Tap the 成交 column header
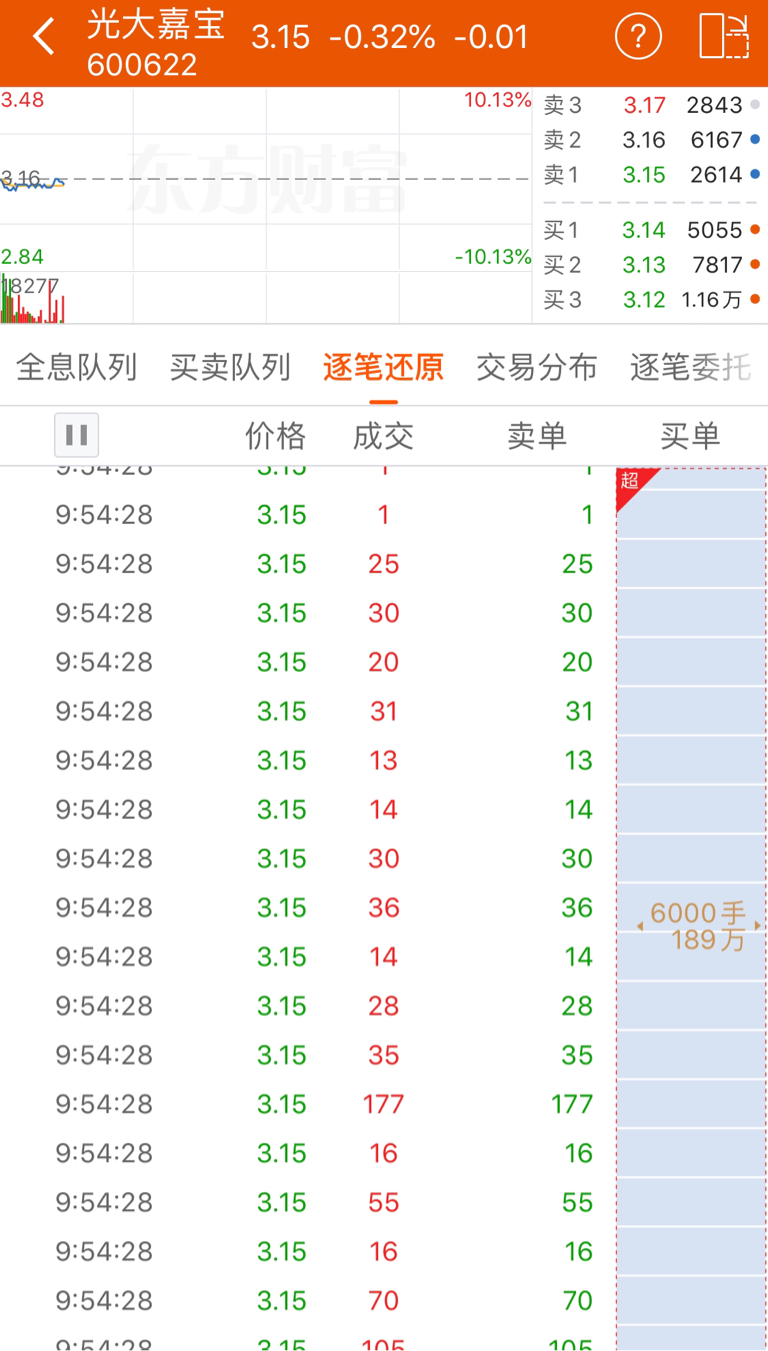 click(x=383, y=436)
